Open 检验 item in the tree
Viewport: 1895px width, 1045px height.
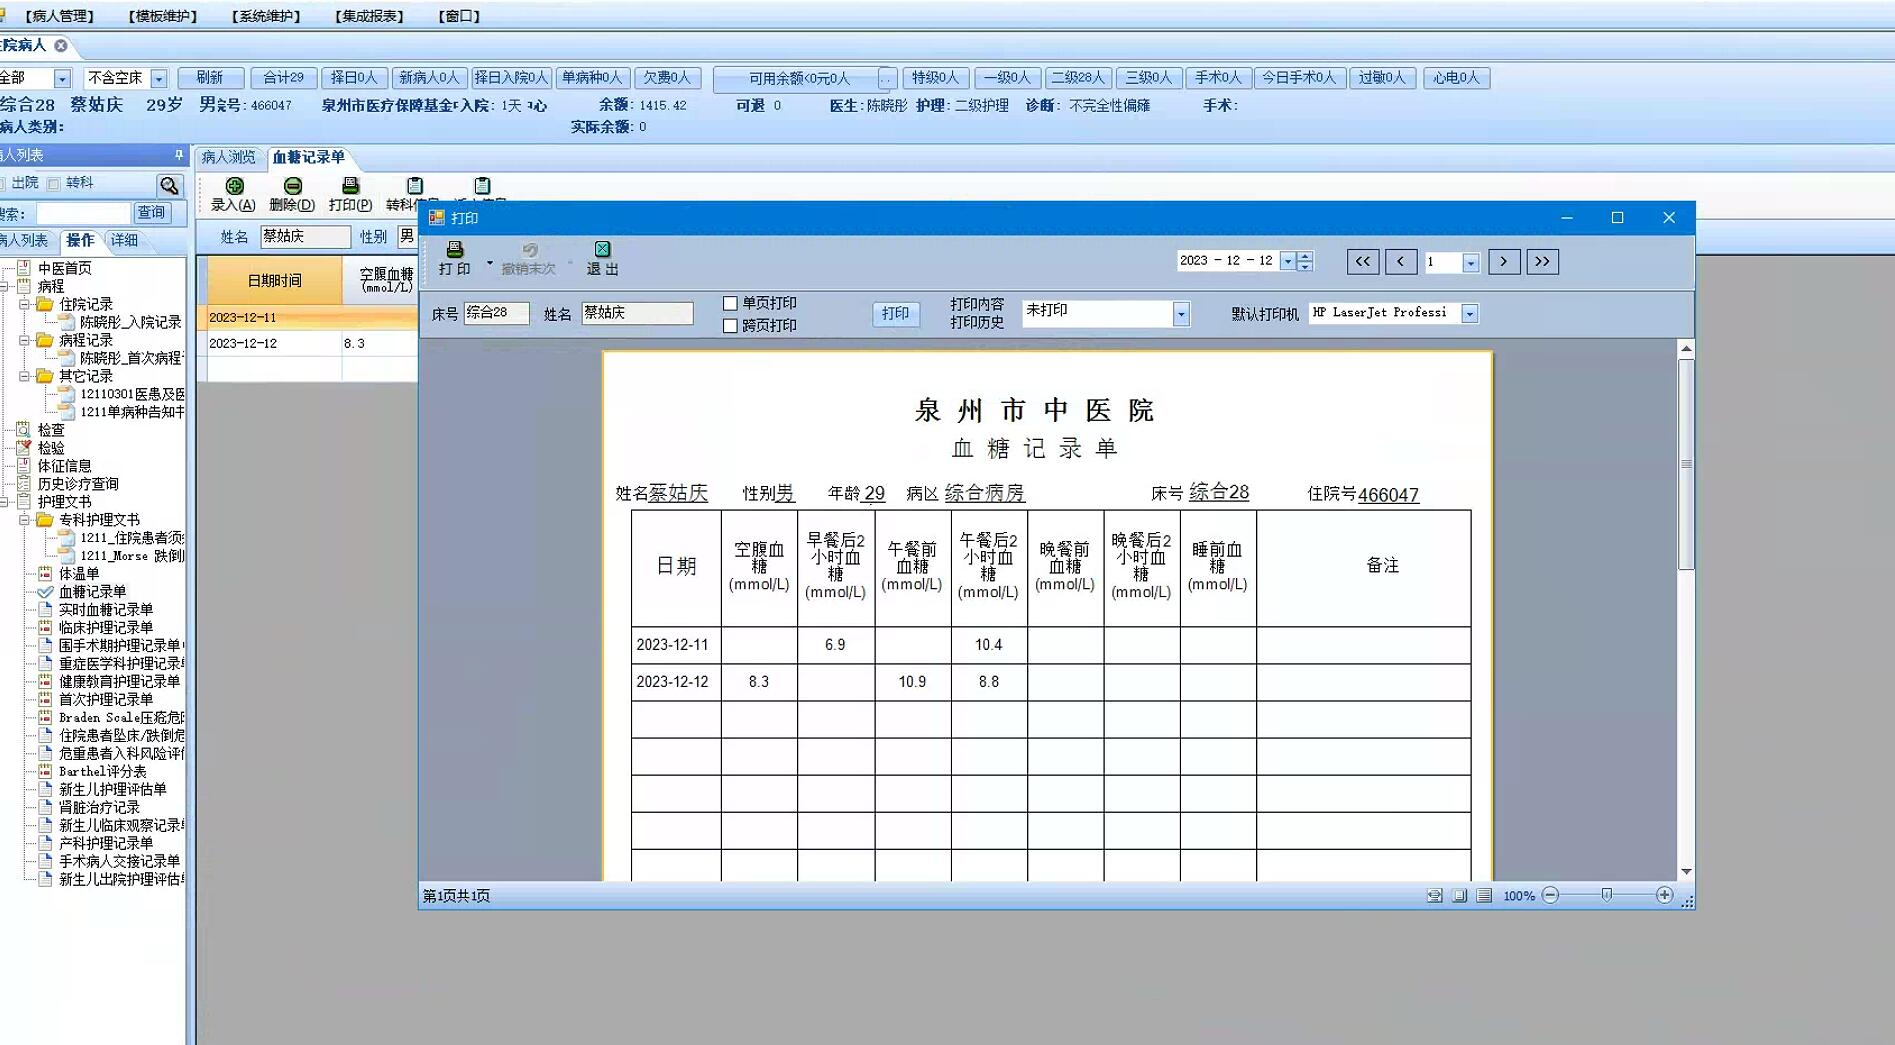(50, 448)
